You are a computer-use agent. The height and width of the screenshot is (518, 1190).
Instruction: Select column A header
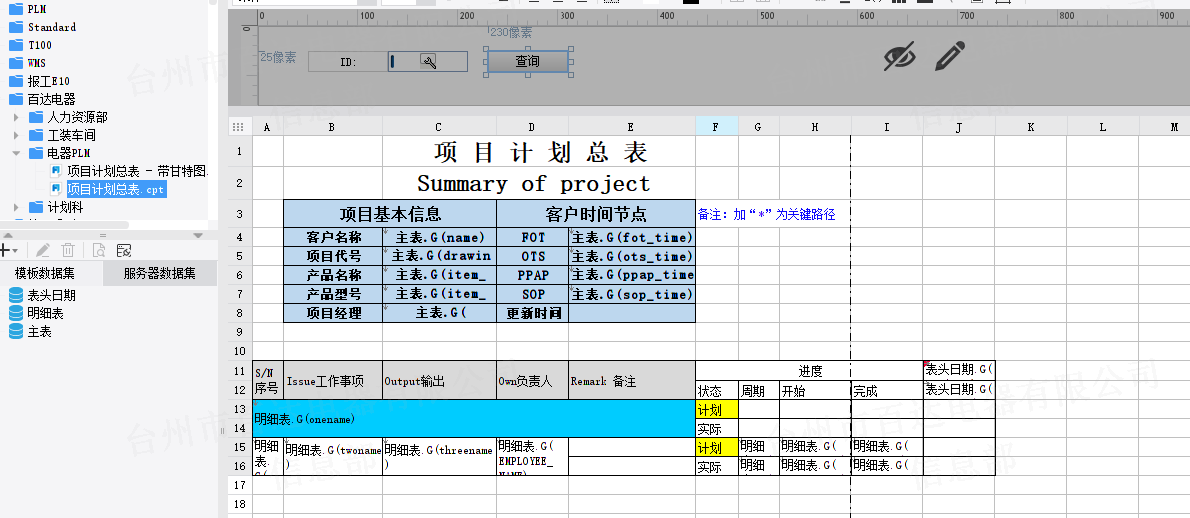pyautogui.click(x=267, y=127)
